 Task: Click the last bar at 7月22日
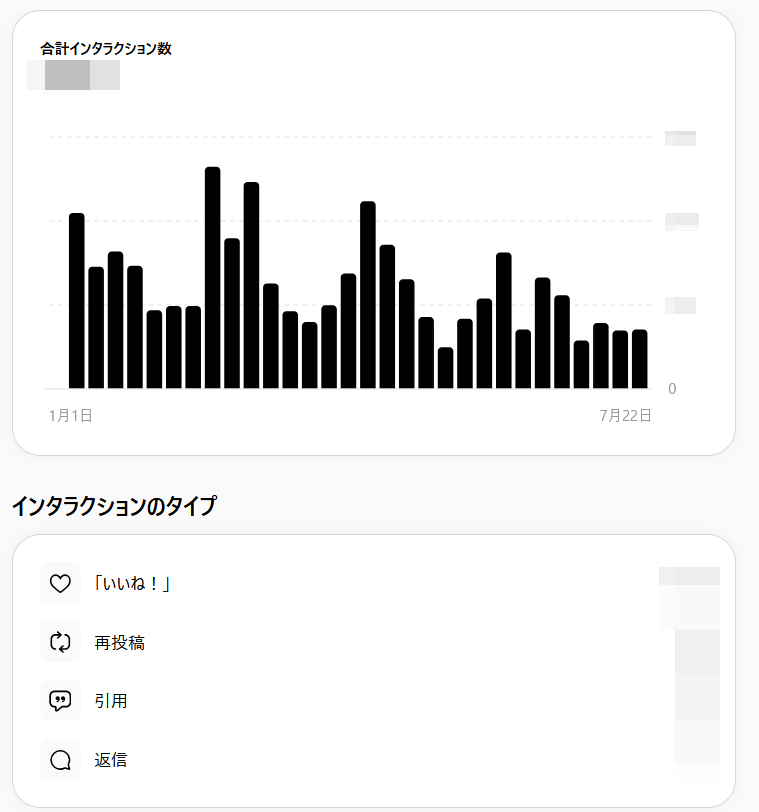tap(639, 359)
